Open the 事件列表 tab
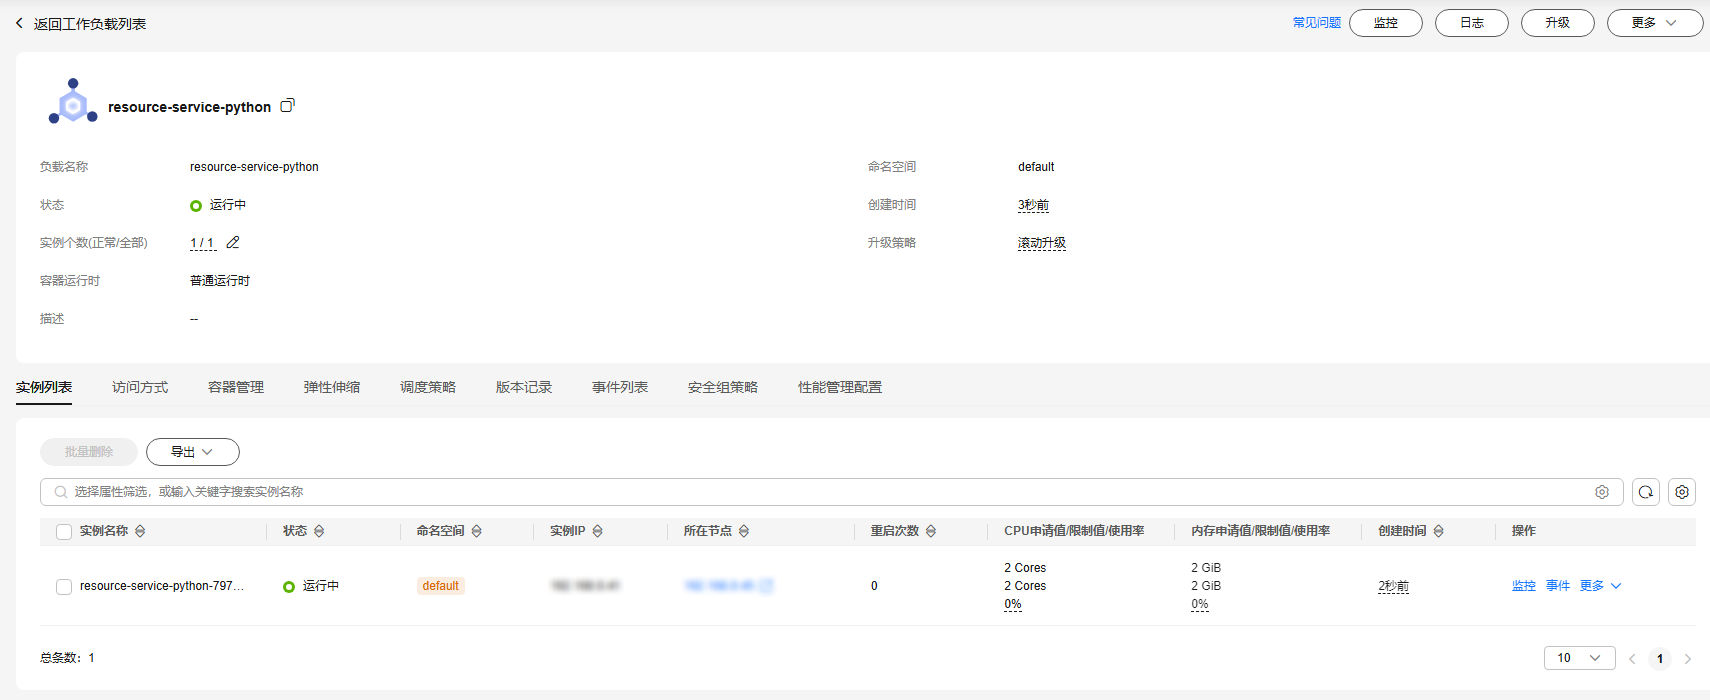 click(620, 387)
